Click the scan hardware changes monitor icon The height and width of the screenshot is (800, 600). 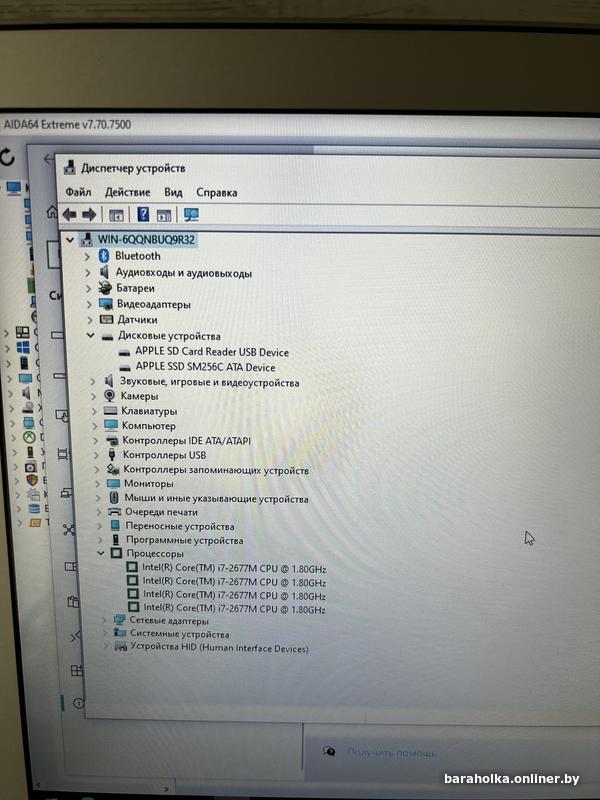[191, 215]
